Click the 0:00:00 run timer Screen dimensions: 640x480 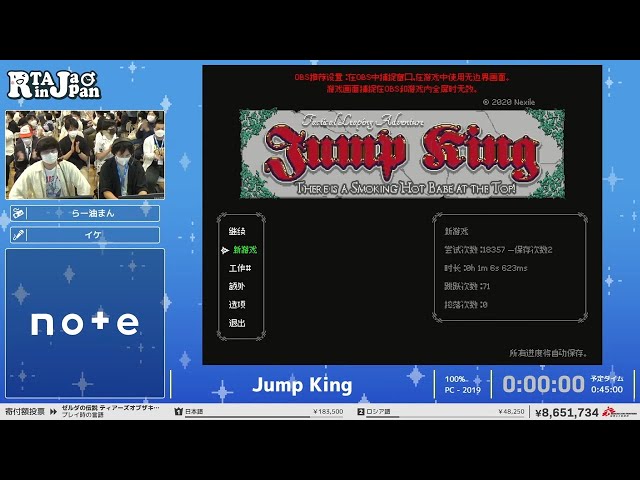tap(543, 384)
